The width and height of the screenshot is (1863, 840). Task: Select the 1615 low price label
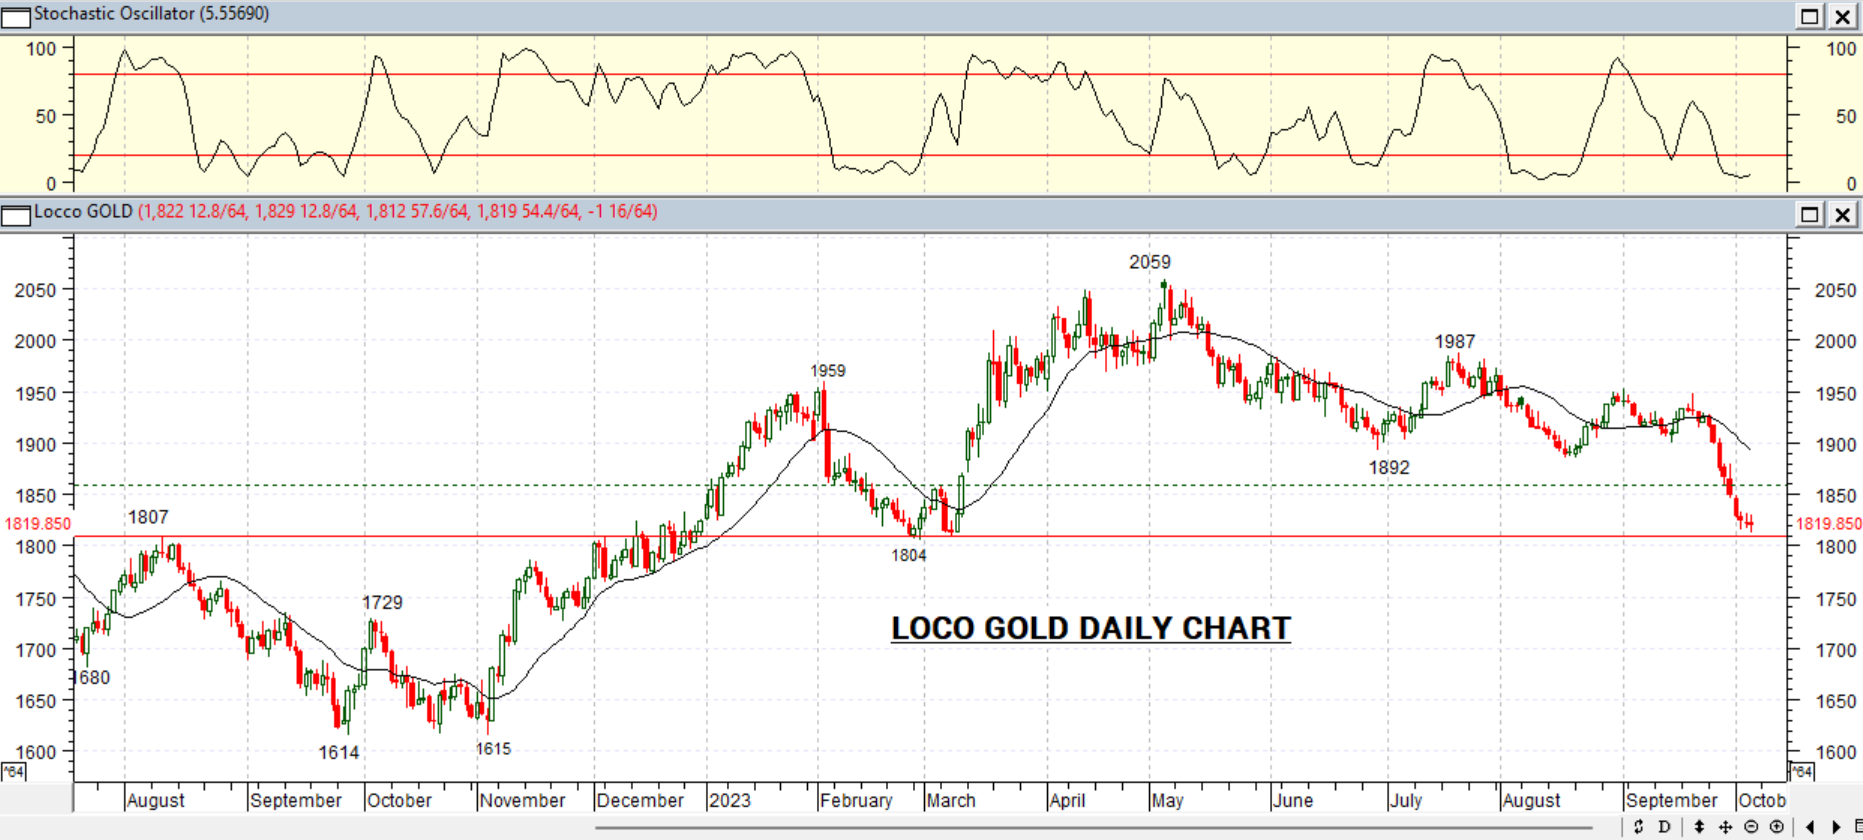pos(493,749)
